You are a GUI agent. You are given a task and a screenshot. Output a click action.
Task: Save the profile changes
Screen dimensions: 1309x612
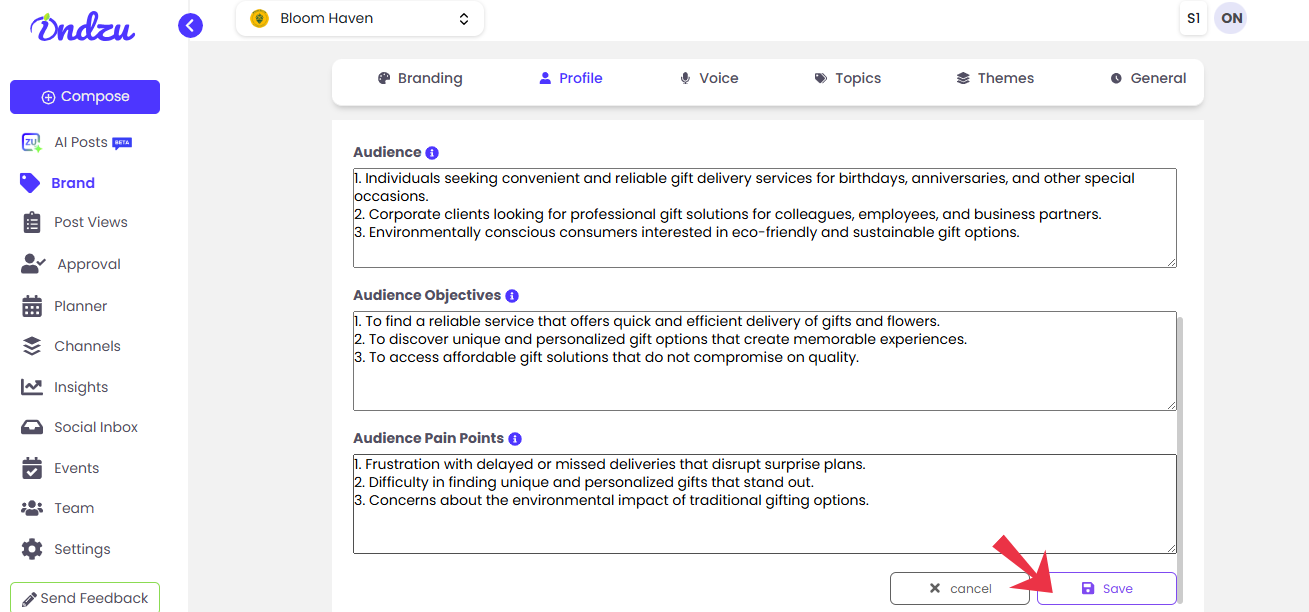(1107, 589)
